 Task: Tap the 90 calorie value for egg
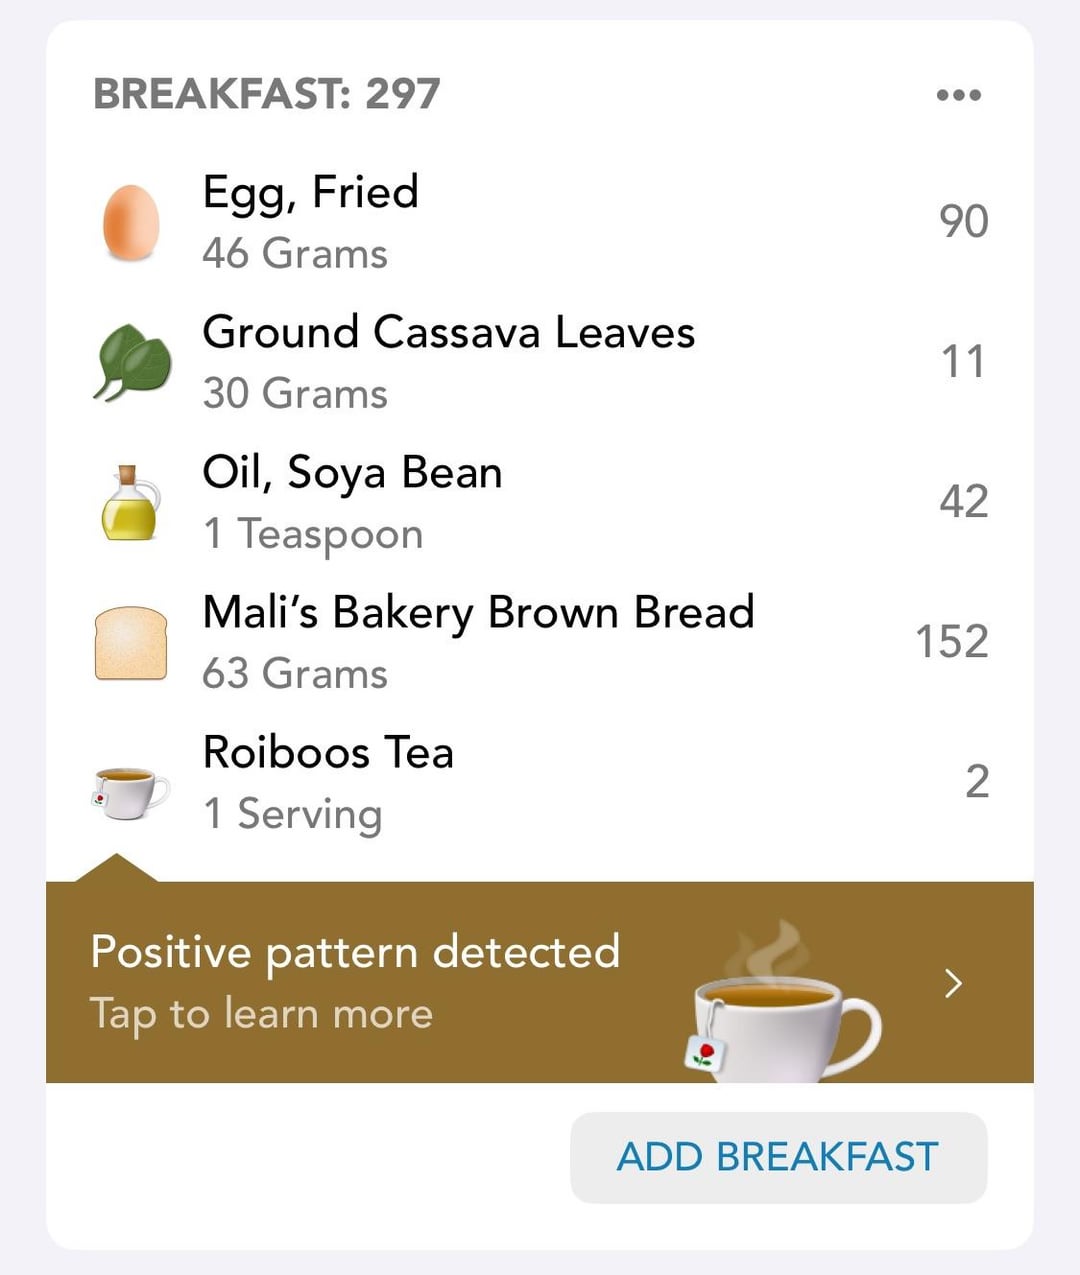964,222
